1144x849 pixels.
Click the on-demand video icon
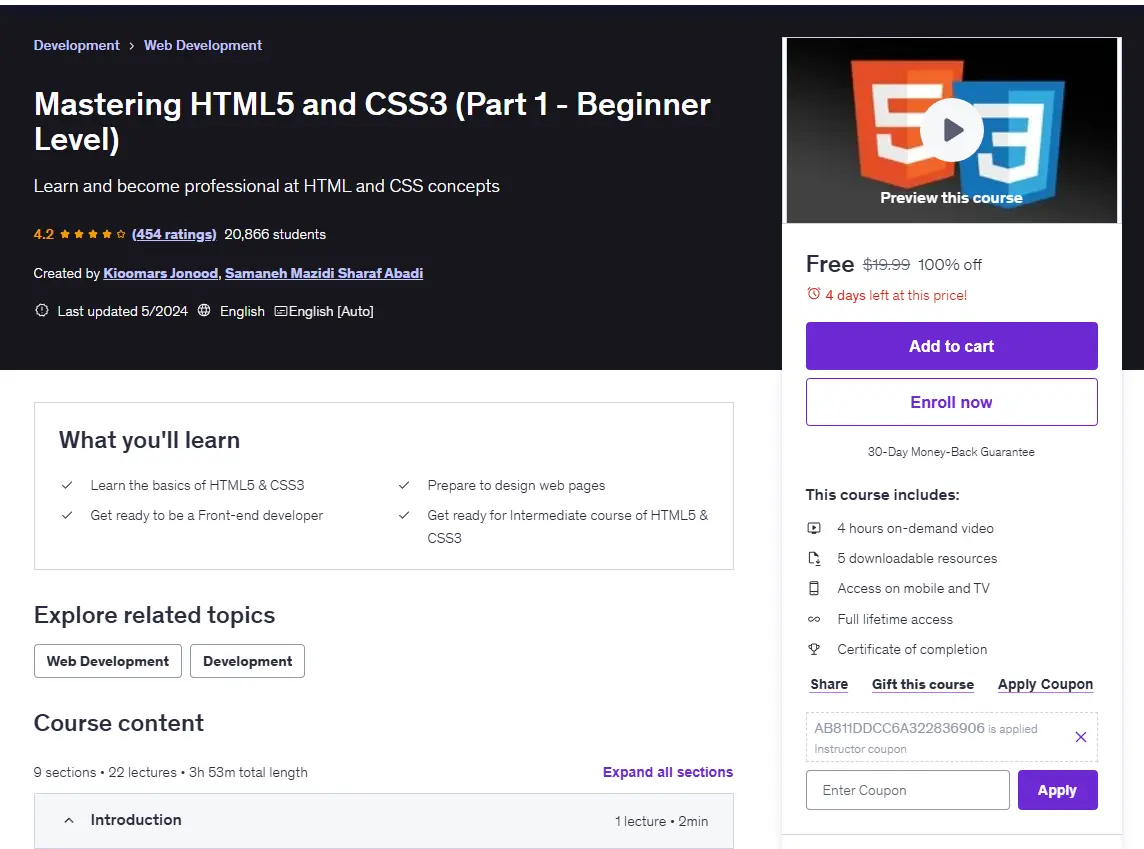tap(814, 528)
